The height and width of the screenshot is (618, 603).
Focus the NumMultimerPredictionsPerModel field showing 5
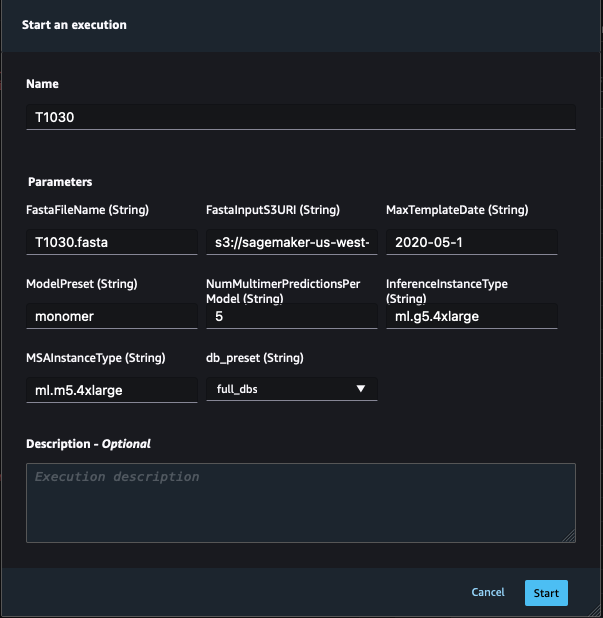[292, 316]
